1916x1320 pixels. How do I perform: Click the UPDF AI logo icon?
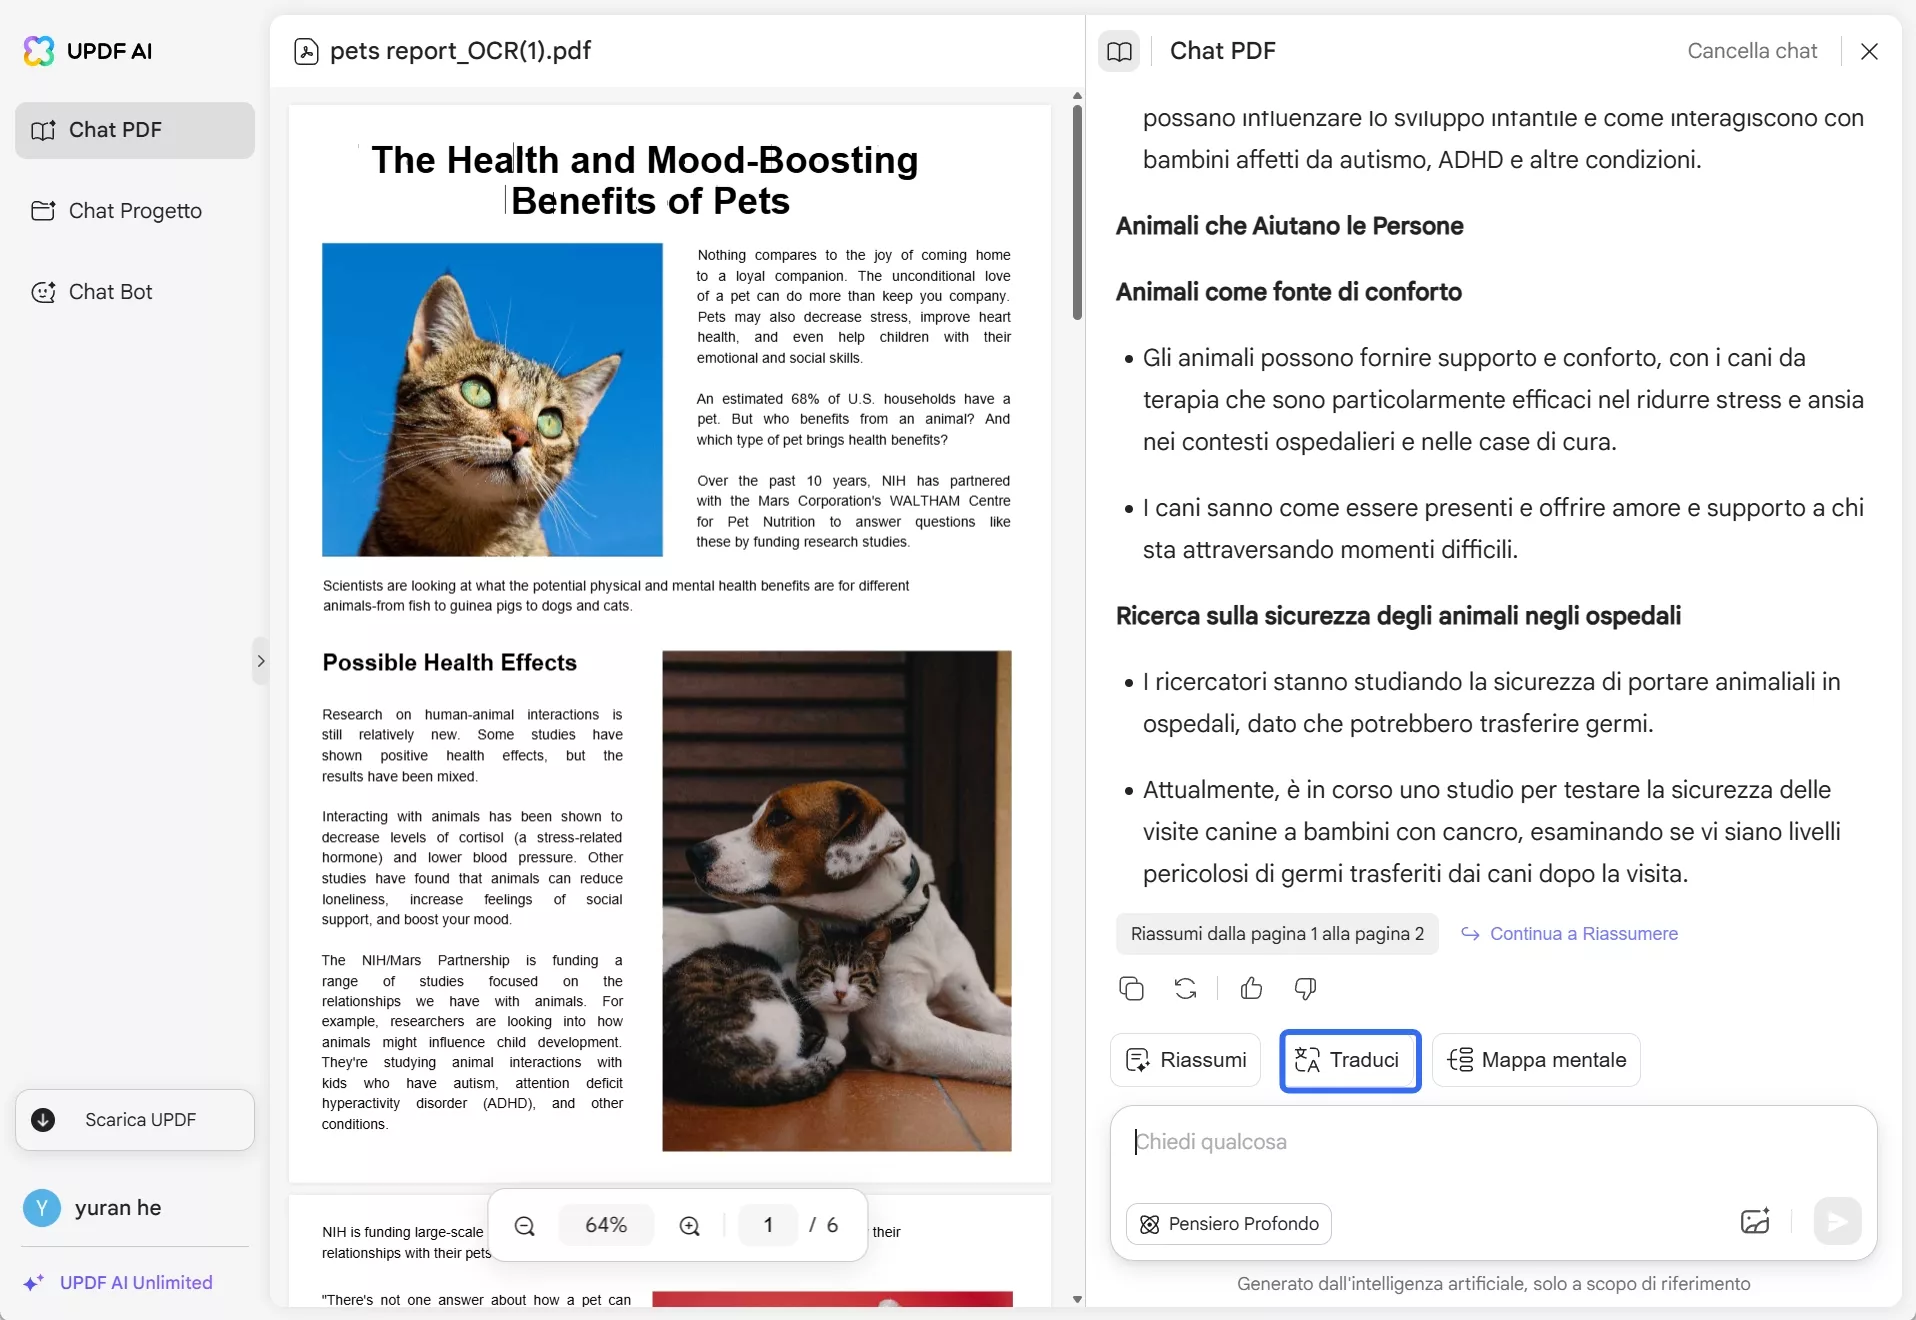tap(39, 51)
